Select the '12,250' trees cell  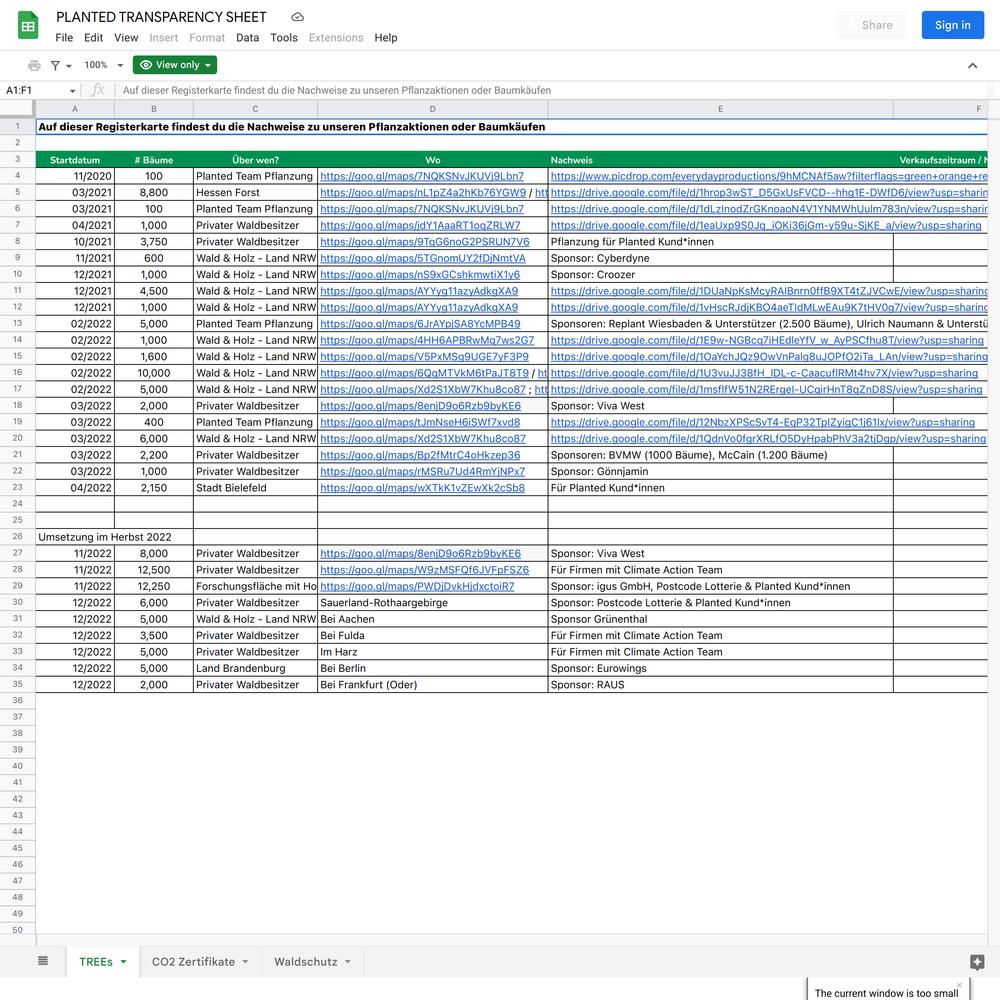(x=154, y=586)
